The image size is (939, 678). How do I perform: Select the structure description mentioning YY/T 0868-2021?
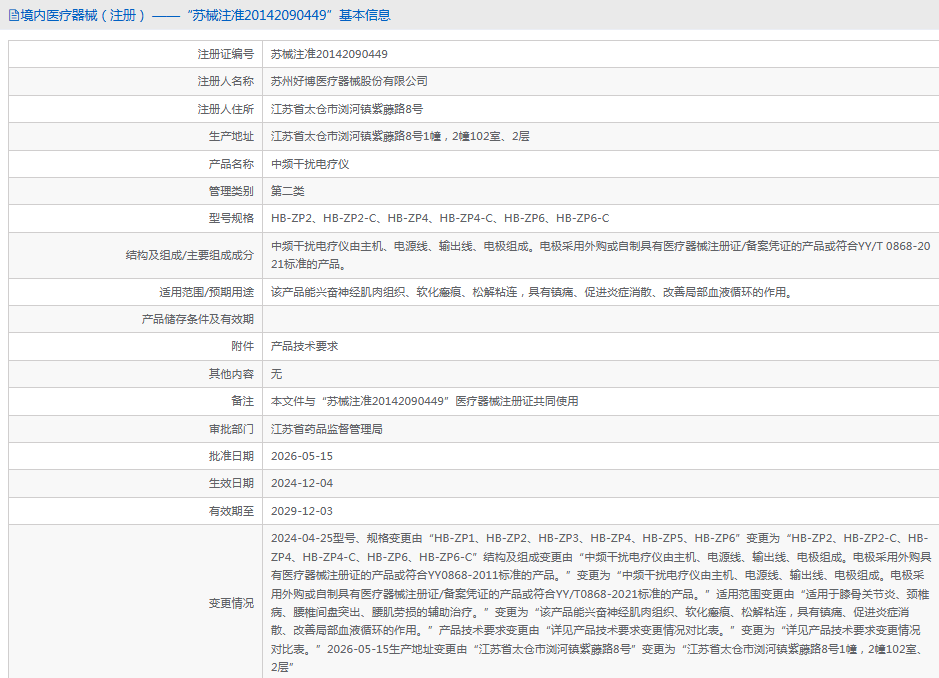pos(601,255)
